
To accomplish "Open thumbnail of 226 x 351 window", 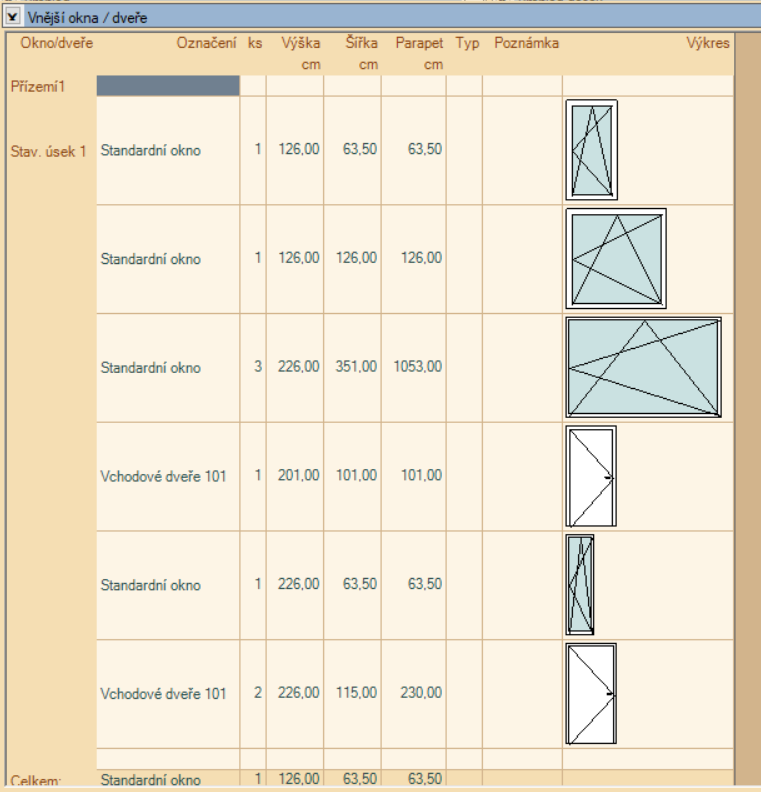I will point(644,367).
